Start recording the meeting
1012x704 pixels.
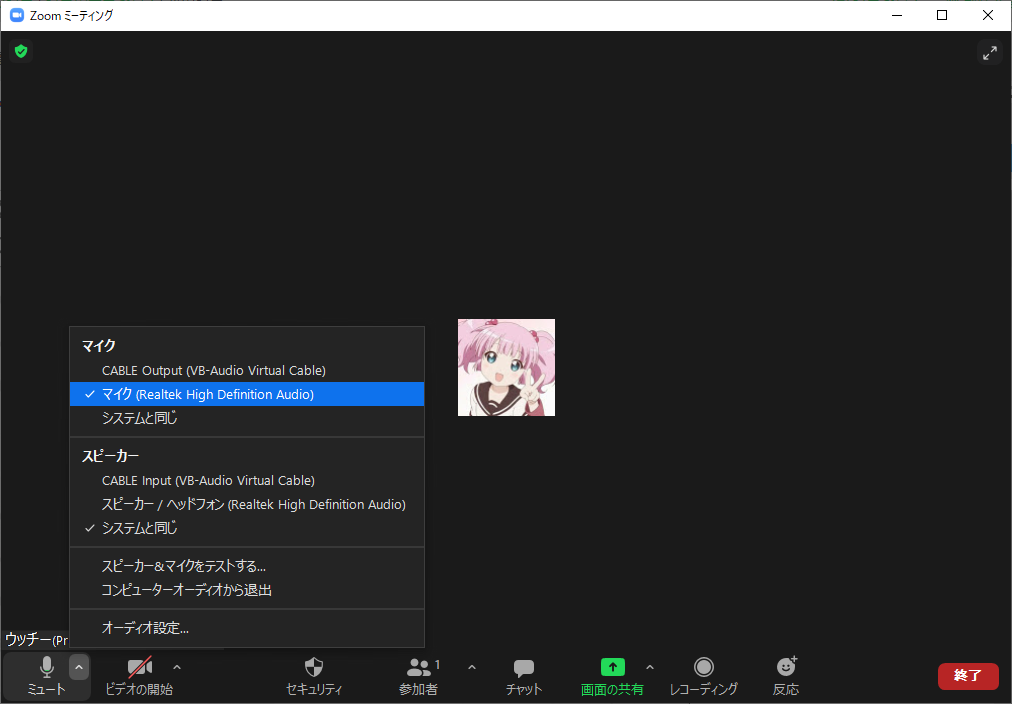pos(704,675)
